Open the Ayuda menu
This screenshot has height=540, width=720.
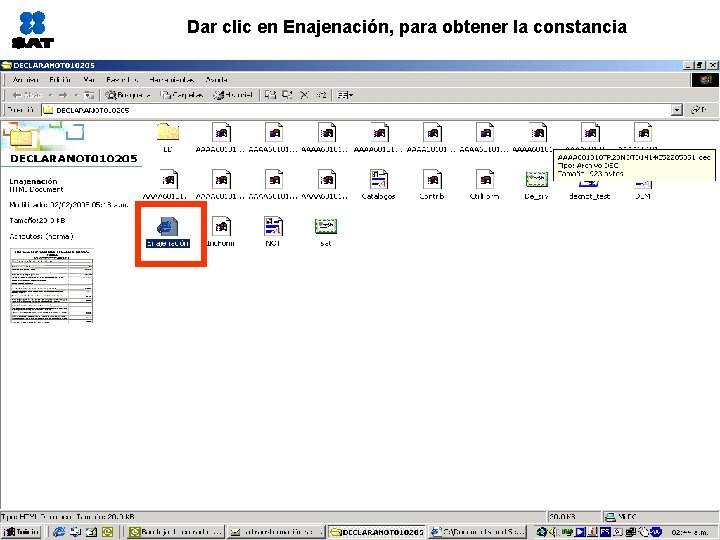click(216, 79)
